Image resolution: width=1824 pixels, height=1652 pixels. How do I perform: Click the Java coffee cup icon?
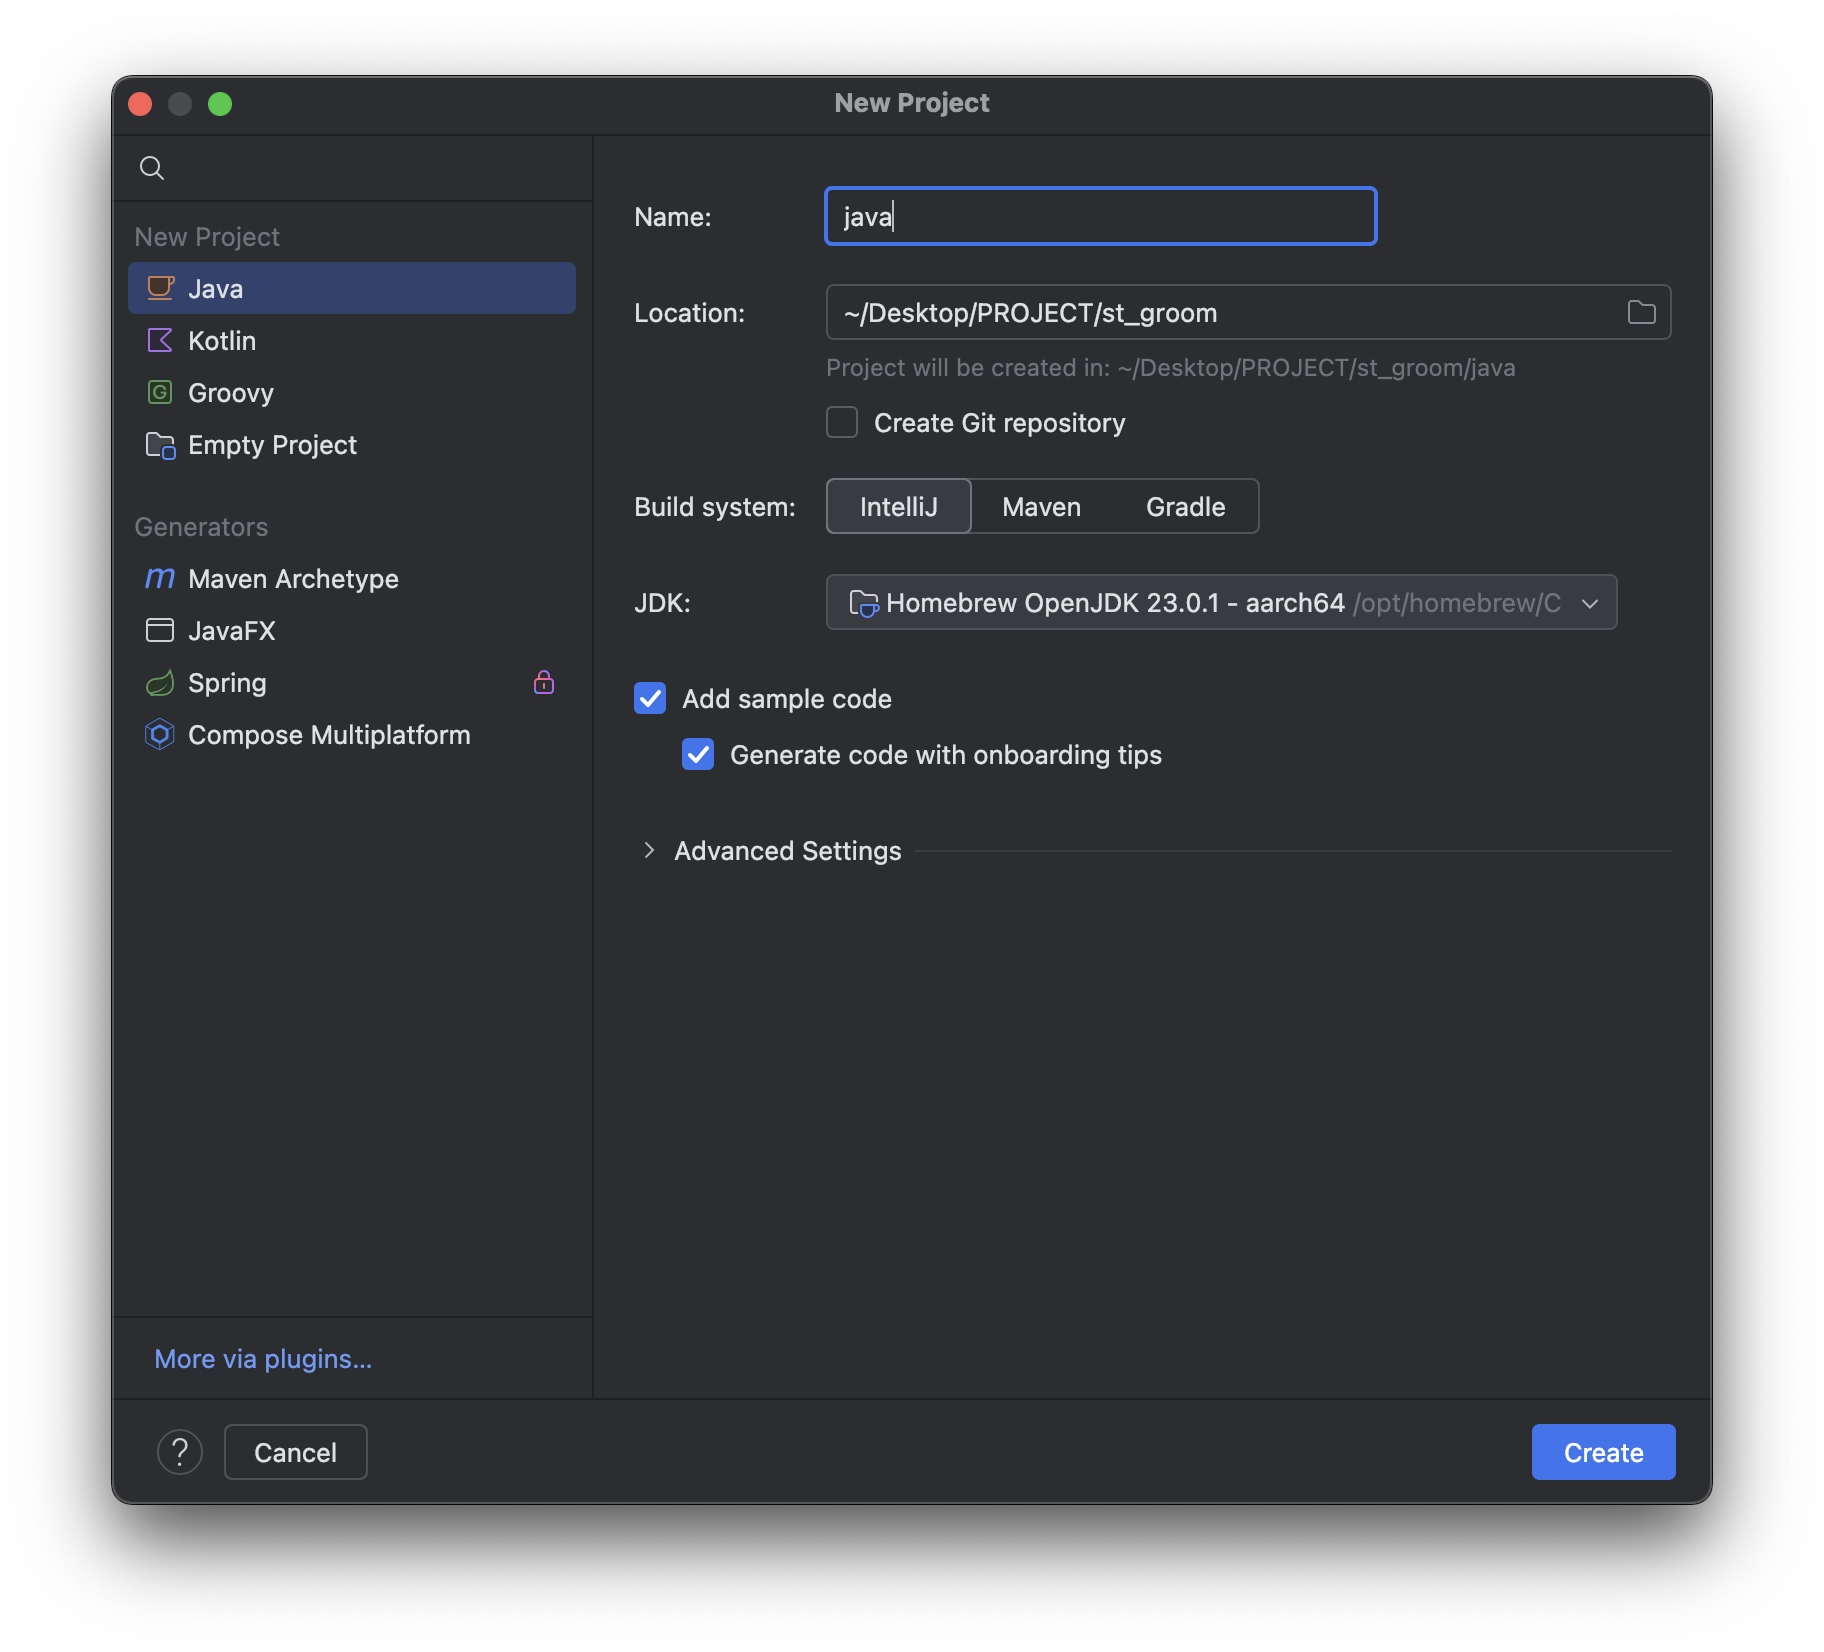tap(160, 288)
